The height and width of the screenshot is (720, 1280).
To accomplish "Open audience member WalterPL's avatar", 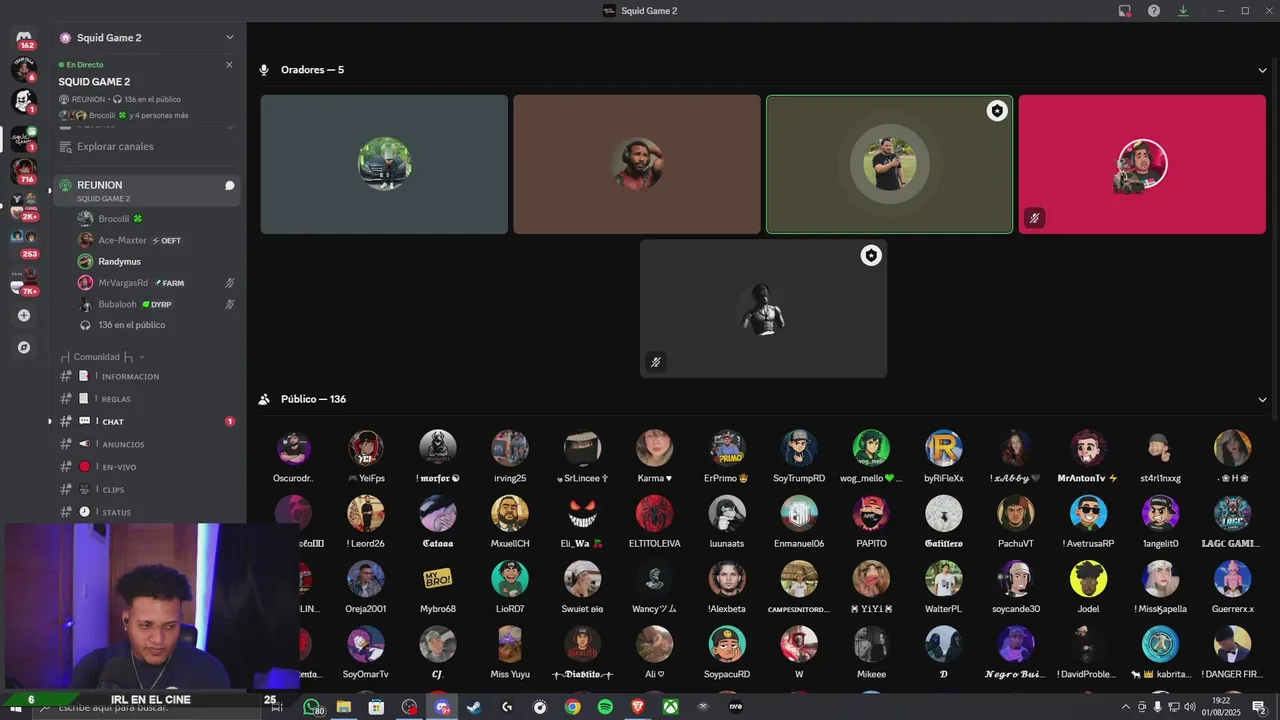I will (x=944, y=578).
